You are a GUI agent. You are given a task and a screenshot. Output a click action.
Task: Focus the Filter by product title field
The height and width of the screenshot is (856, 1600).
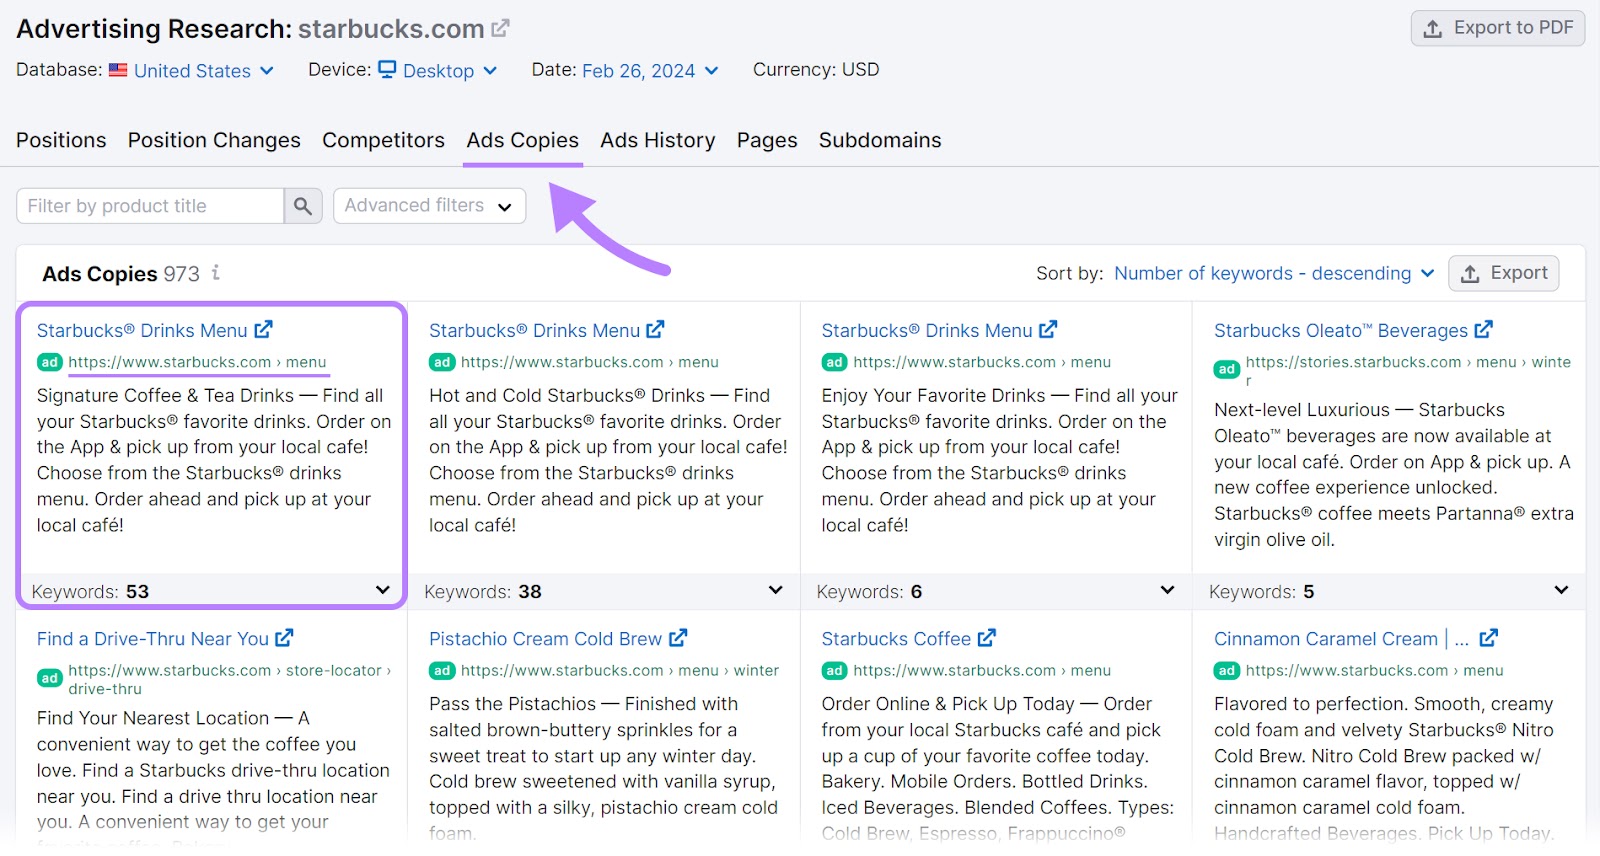coord(150,206)
